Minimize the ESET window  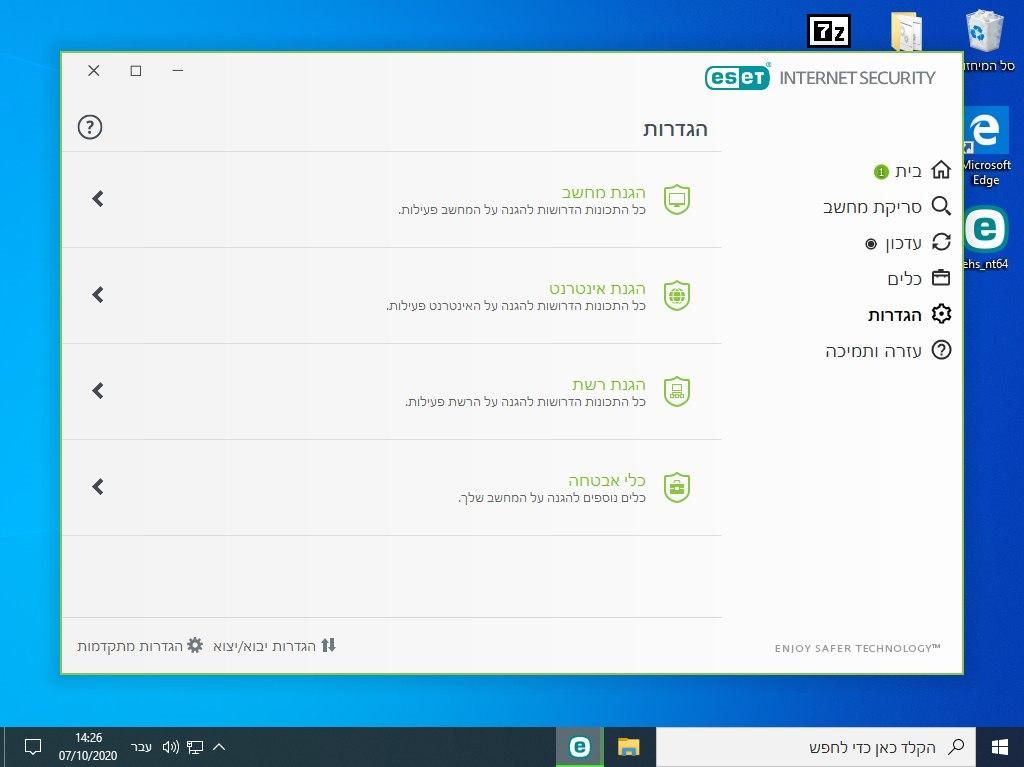click(x=178, y=70)
